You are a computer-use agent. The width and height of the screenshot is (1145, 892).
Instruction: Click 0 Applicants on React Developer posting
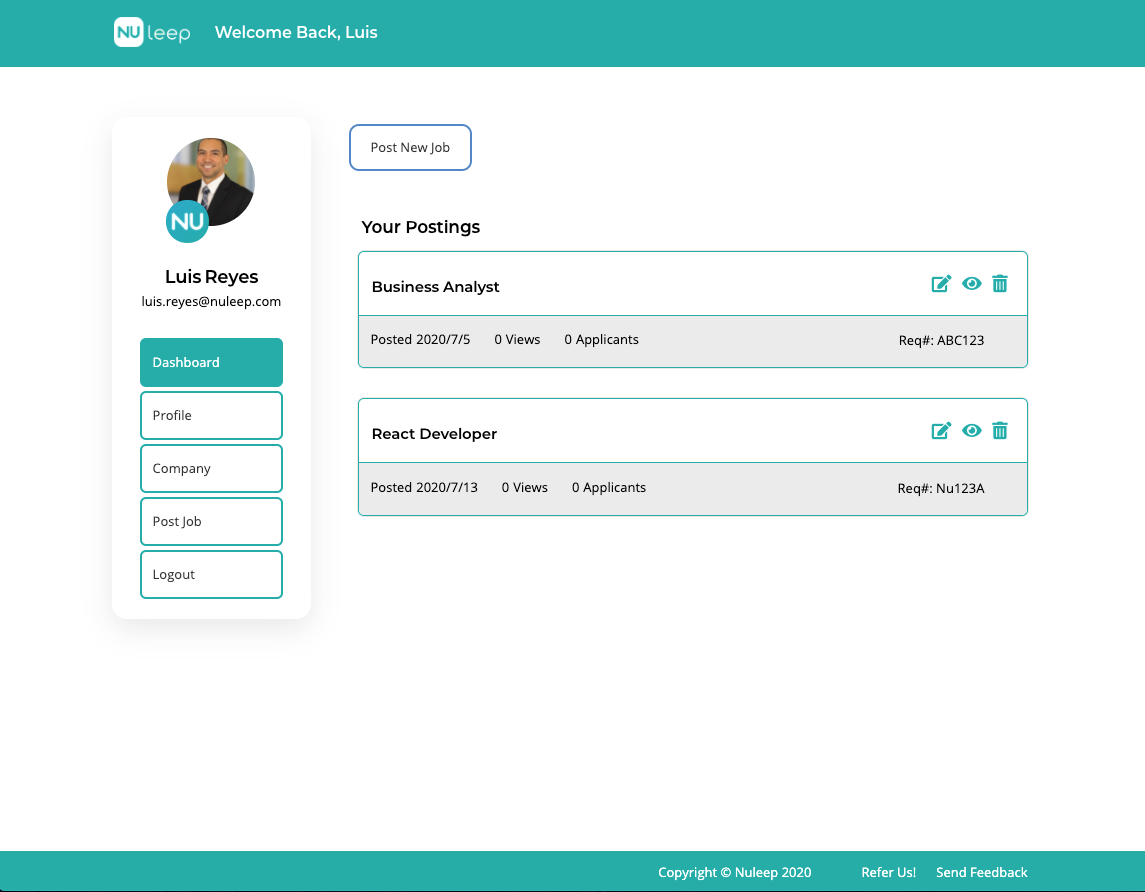pos(608,488)
